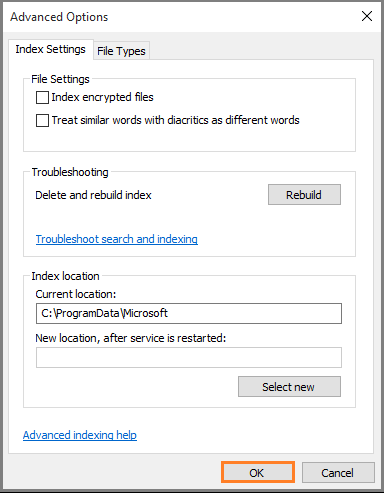Click the empty New location text box
Screen dimensions: 384x493
coord(189,357)
